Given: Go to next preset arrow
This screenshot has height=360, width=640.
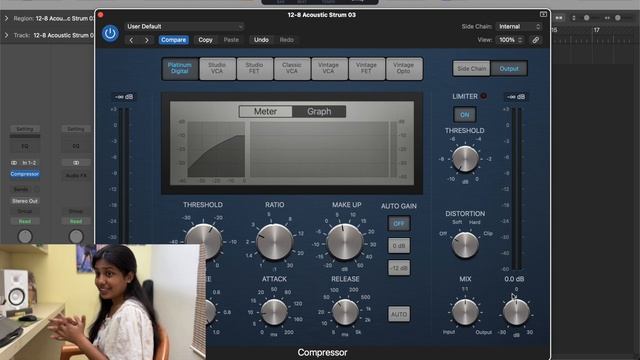Looking at the screenshot, I should tap(147, 40).
